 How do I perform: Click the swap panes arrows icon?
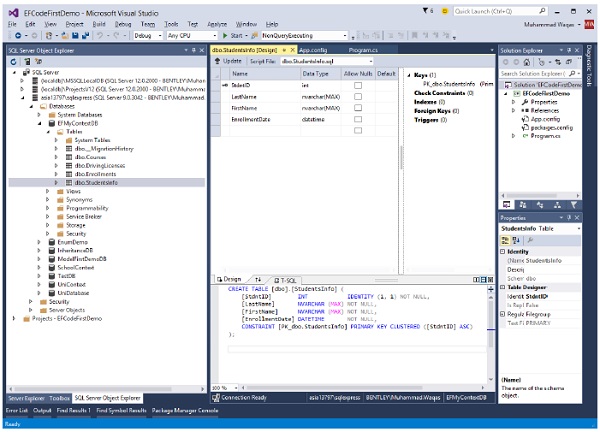click(258, 280)
